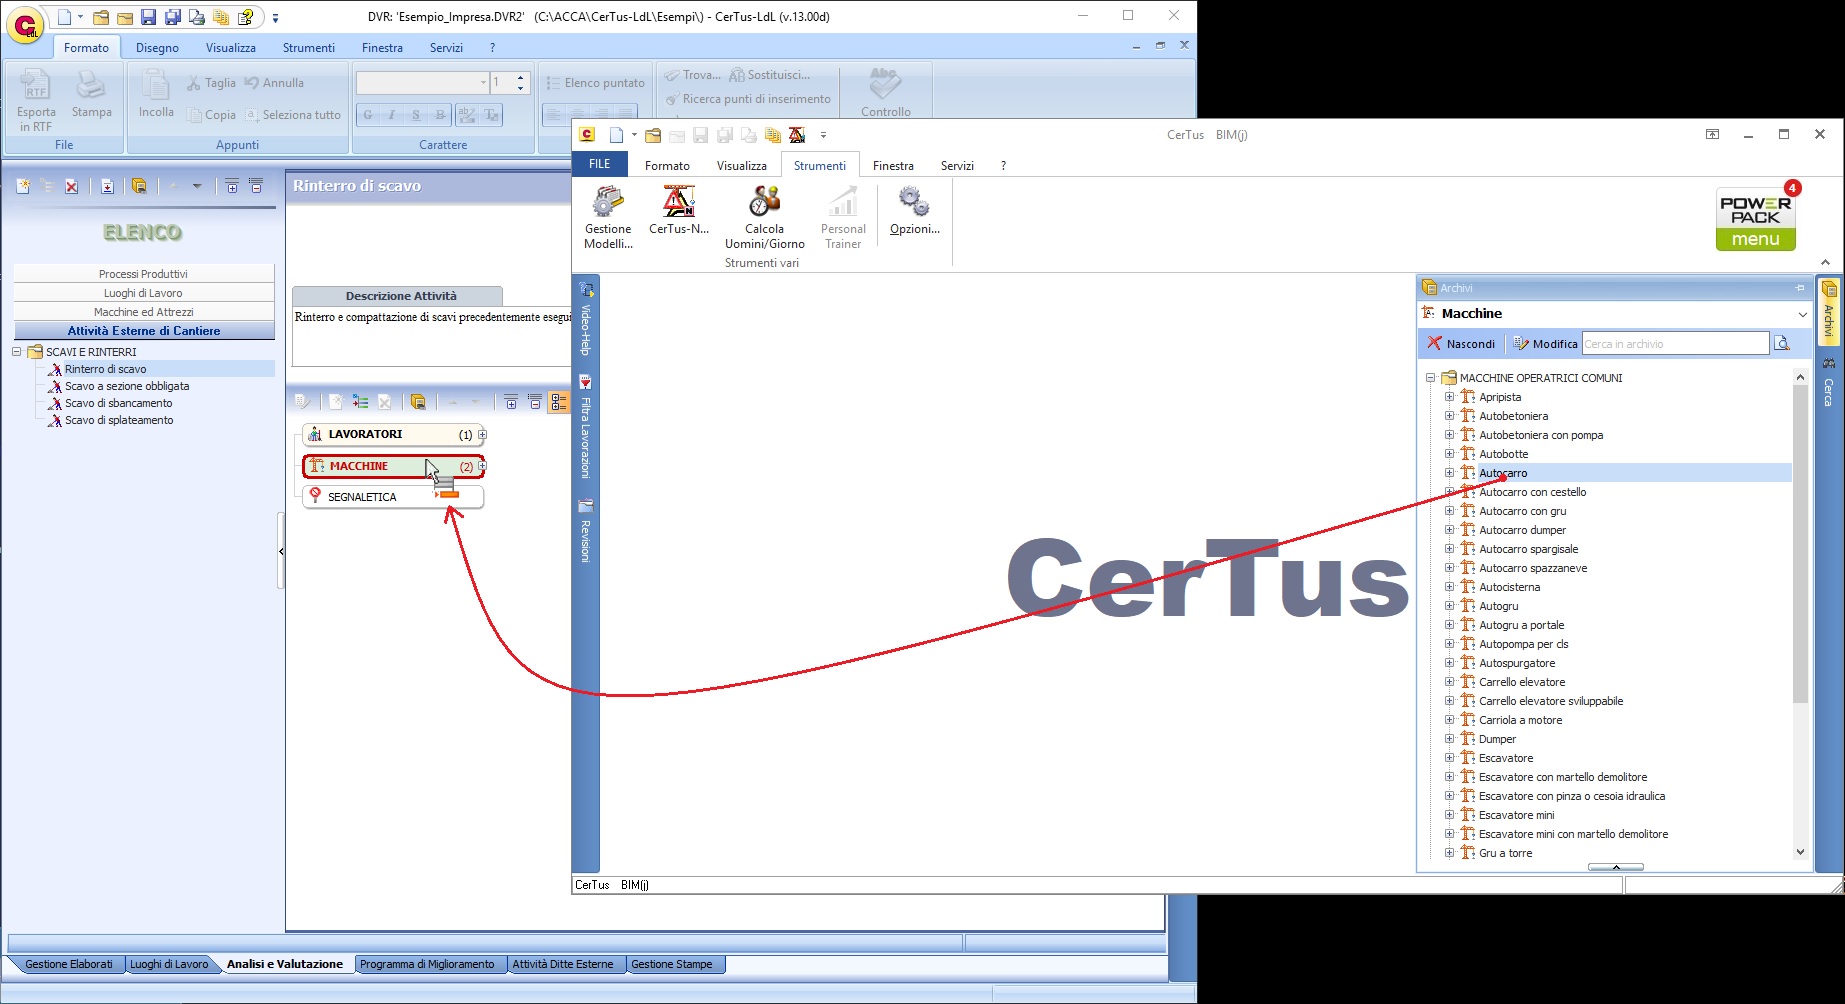Collapse SCAVI E RINTERRI folder
This screenshot has height=1004, width=1845.
point(17,352)
